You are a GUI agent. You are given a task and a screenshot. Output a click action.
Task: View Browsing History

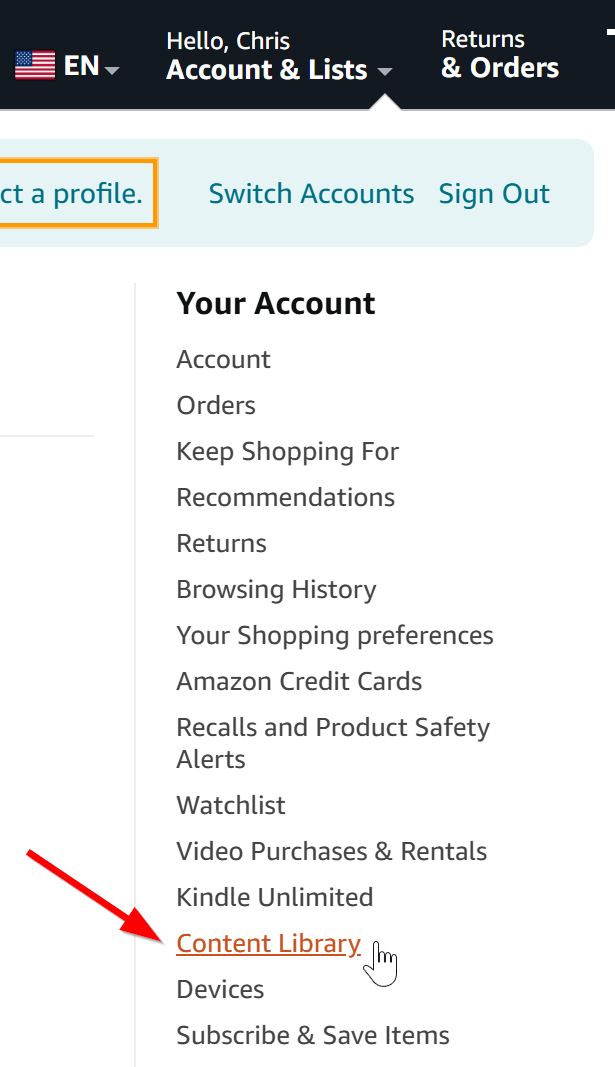tap(276, 589)
